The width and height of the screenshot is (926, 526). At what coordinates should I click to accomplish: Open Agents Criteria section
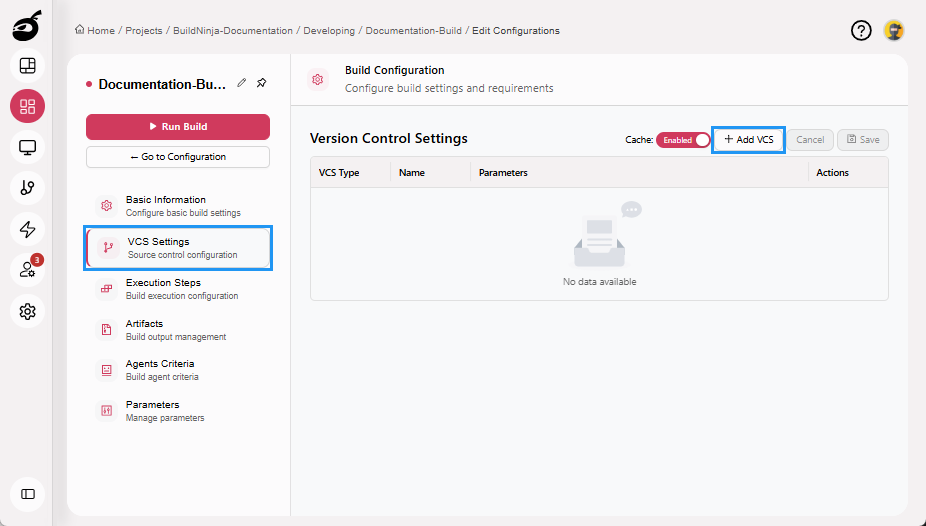click(178, 370)
